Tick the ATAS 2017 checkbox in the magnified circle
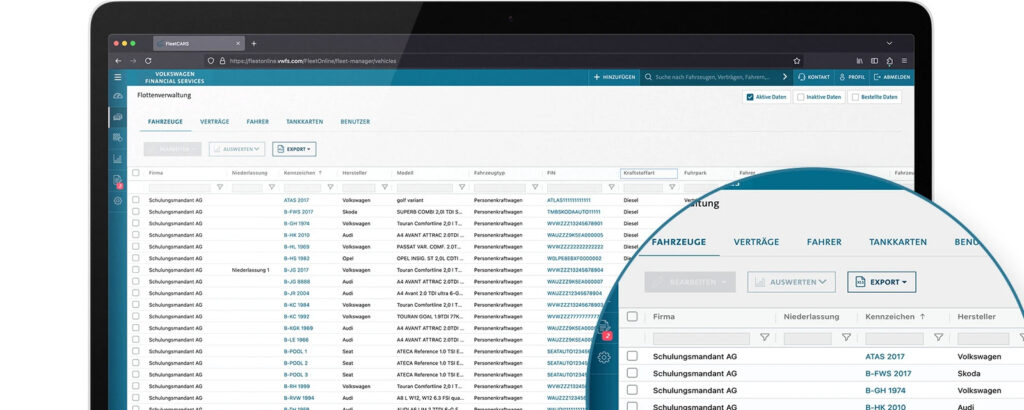Image resolution: width=1024 pixels, height=410 pixels. pyautogui.click(x=632, y=356)
